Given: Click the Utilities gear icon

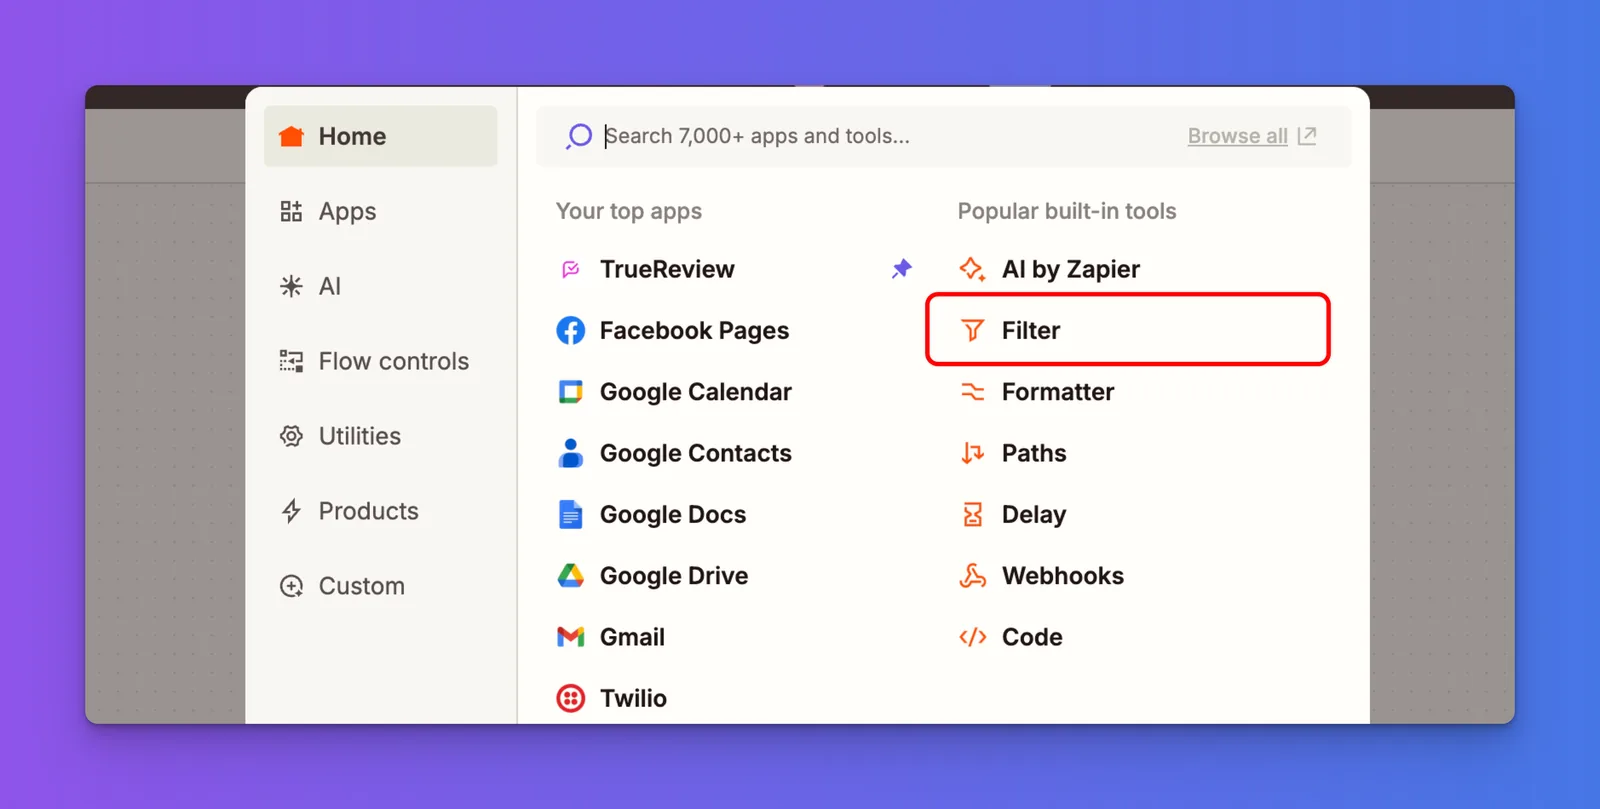Looking at the screenshot, I should pyautogui.click(x=291, y=436).
